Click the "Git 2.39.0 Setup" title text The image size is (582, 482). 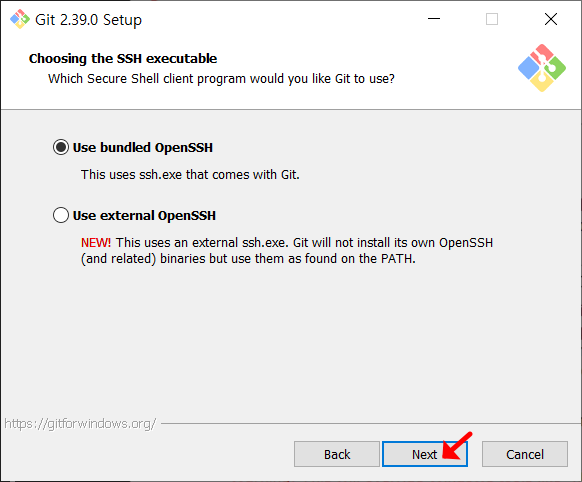[88, 20]
